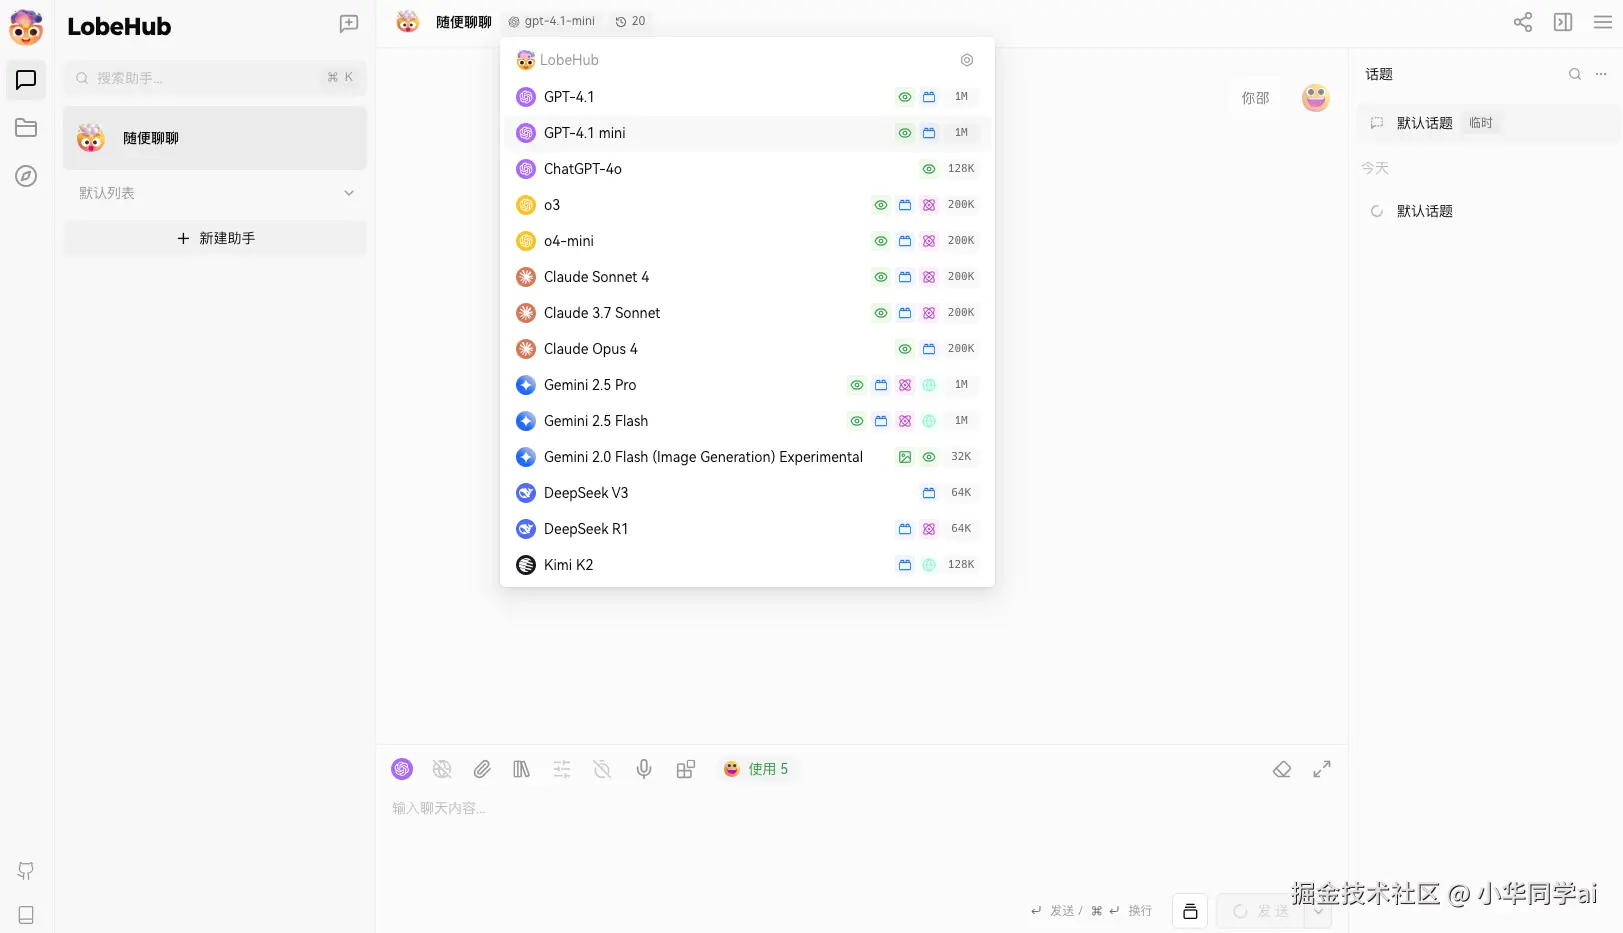
Task: Pick the DeepSeek V3 model
Action: click(747, 493)
